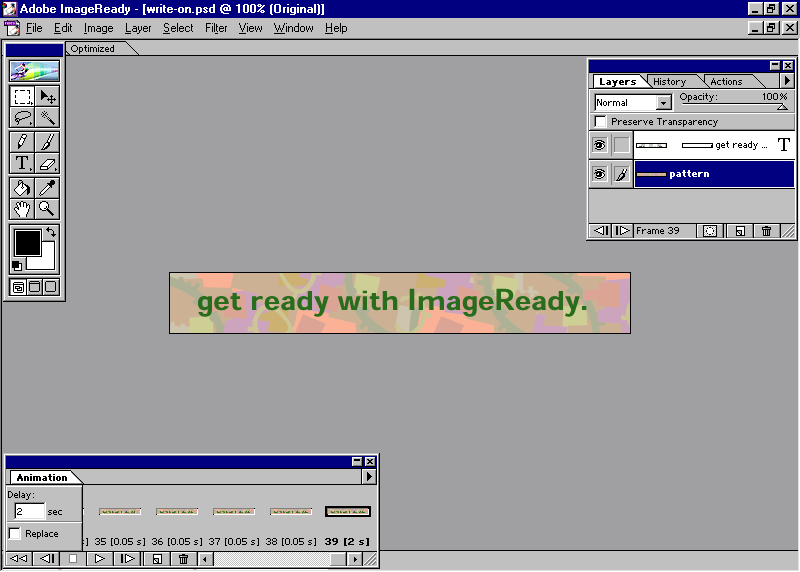Select frame 38 thumbnail

pyautogui.click(x=291, y=511)
